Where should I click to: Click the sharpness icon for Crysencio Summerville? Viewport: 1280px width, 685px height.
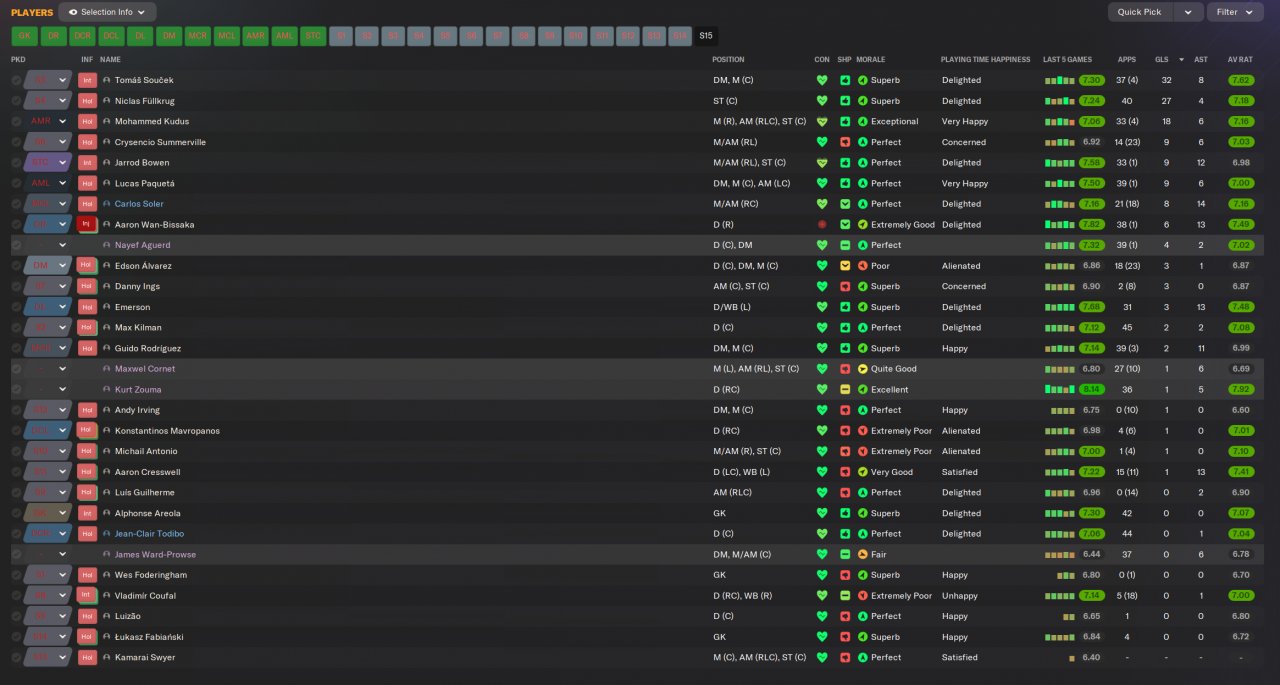[x=845, y=142]
